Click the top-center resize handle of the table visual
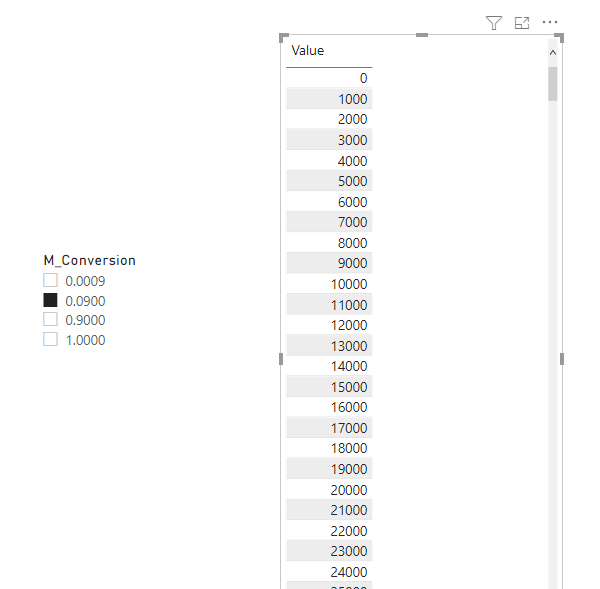This screenshot has width=600, height=589. [x=422, y=35]
